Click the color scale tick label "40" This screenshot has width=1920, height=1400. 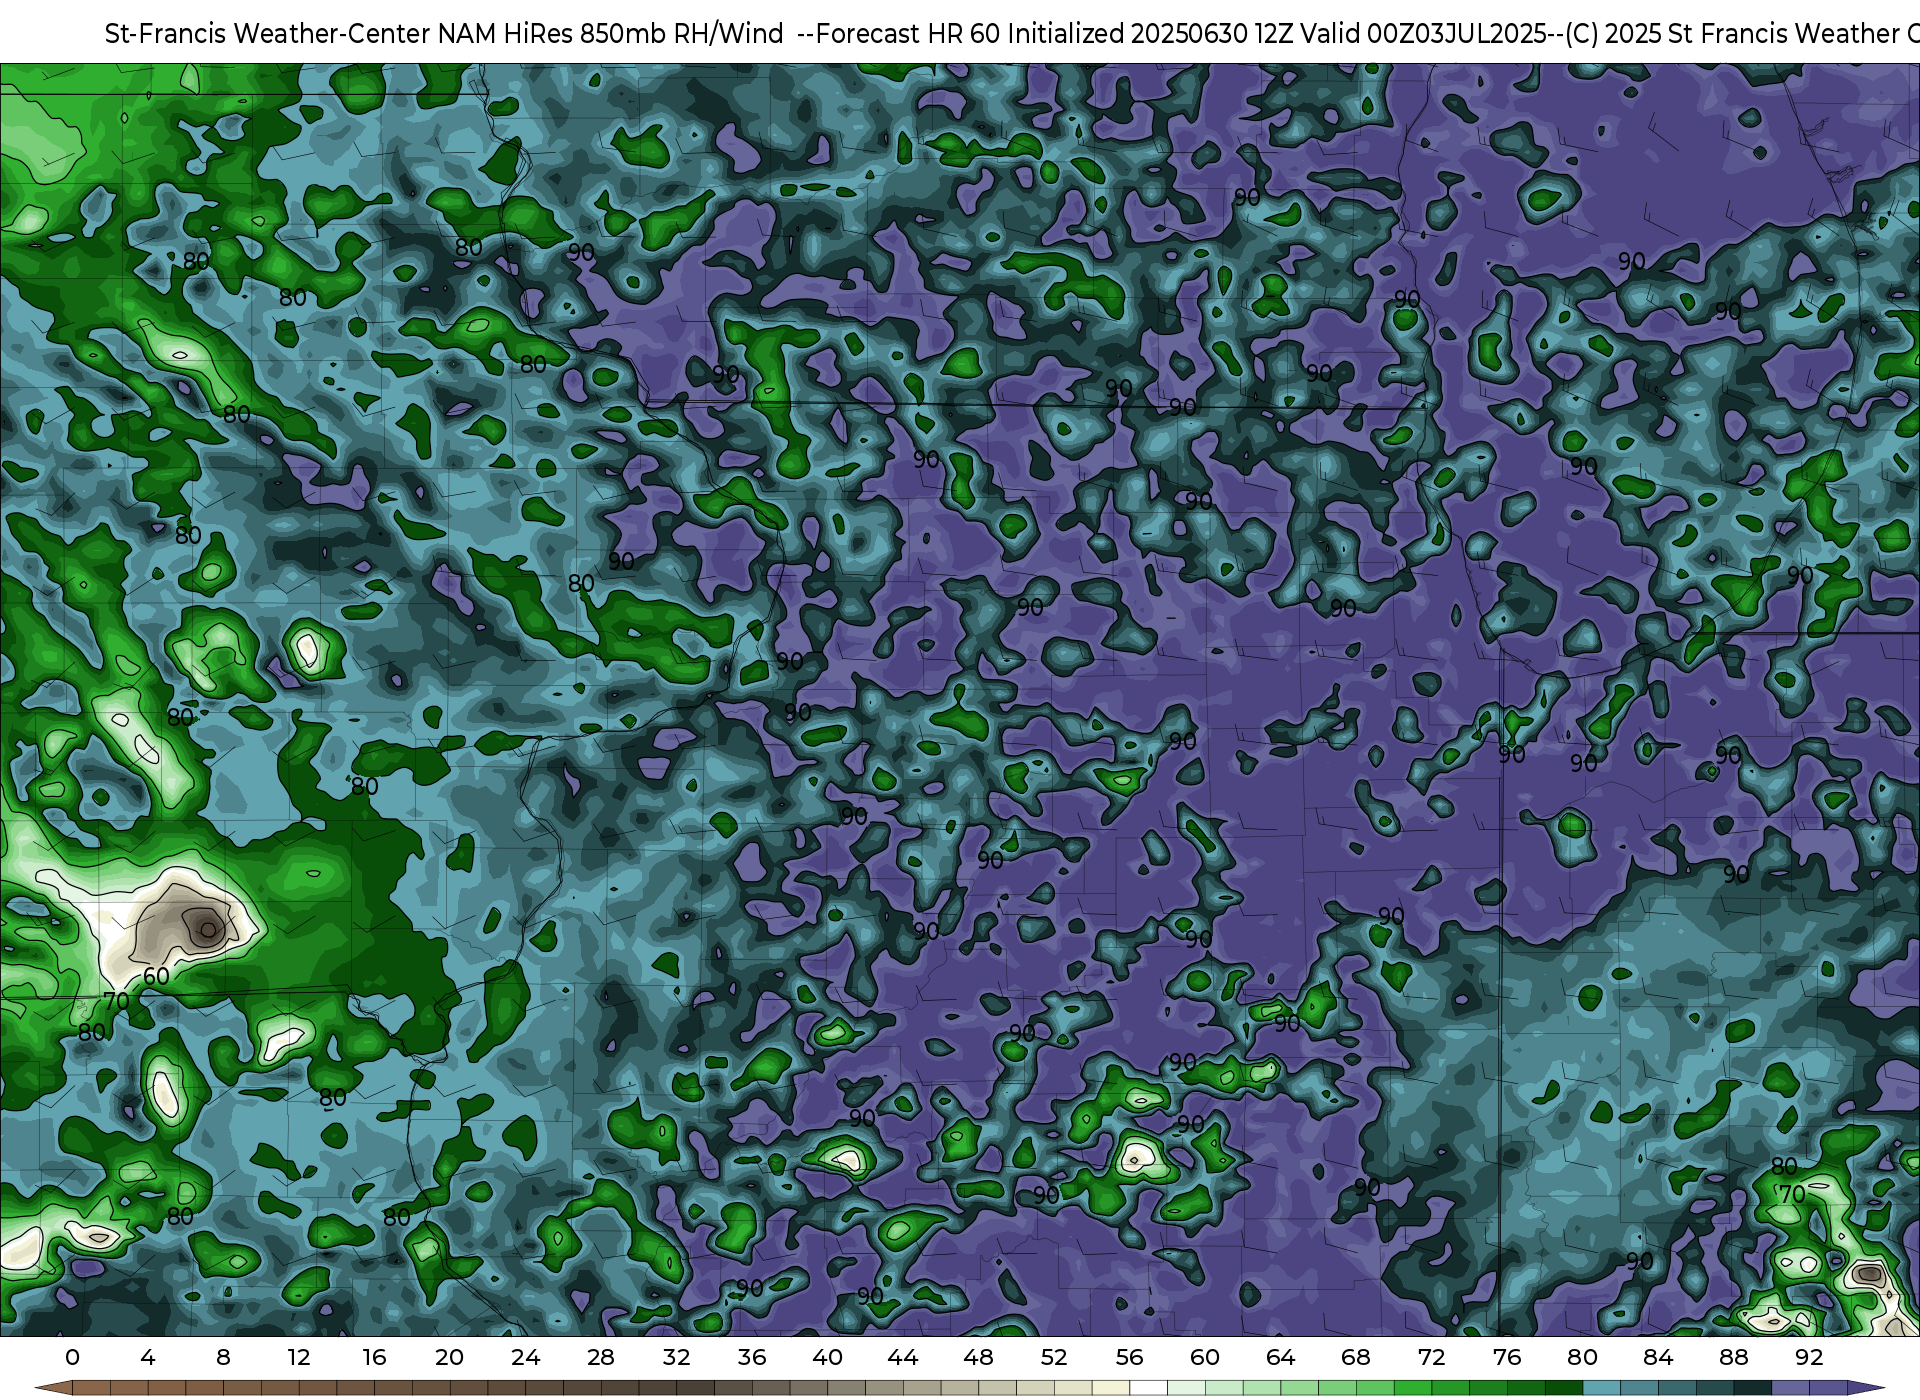[827, 1357]
